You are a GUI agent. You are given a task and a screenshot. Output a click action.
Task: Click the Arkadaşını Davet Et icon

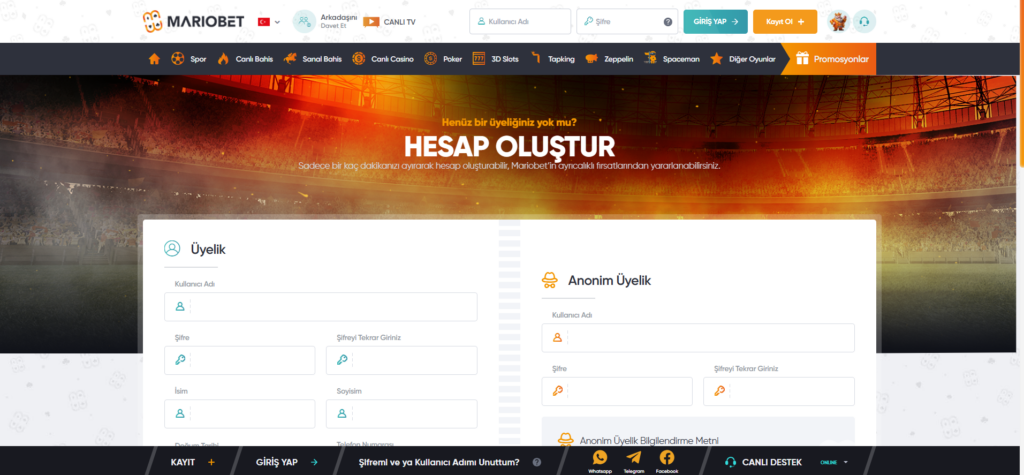pos(304,22)
